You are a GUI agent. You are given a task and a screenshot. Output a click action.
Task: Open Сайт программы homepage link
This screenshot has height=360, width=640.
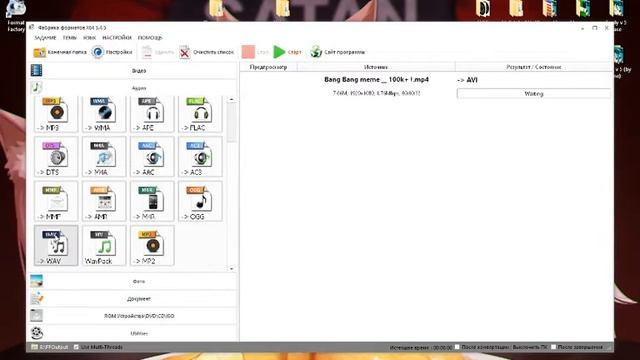338,52
